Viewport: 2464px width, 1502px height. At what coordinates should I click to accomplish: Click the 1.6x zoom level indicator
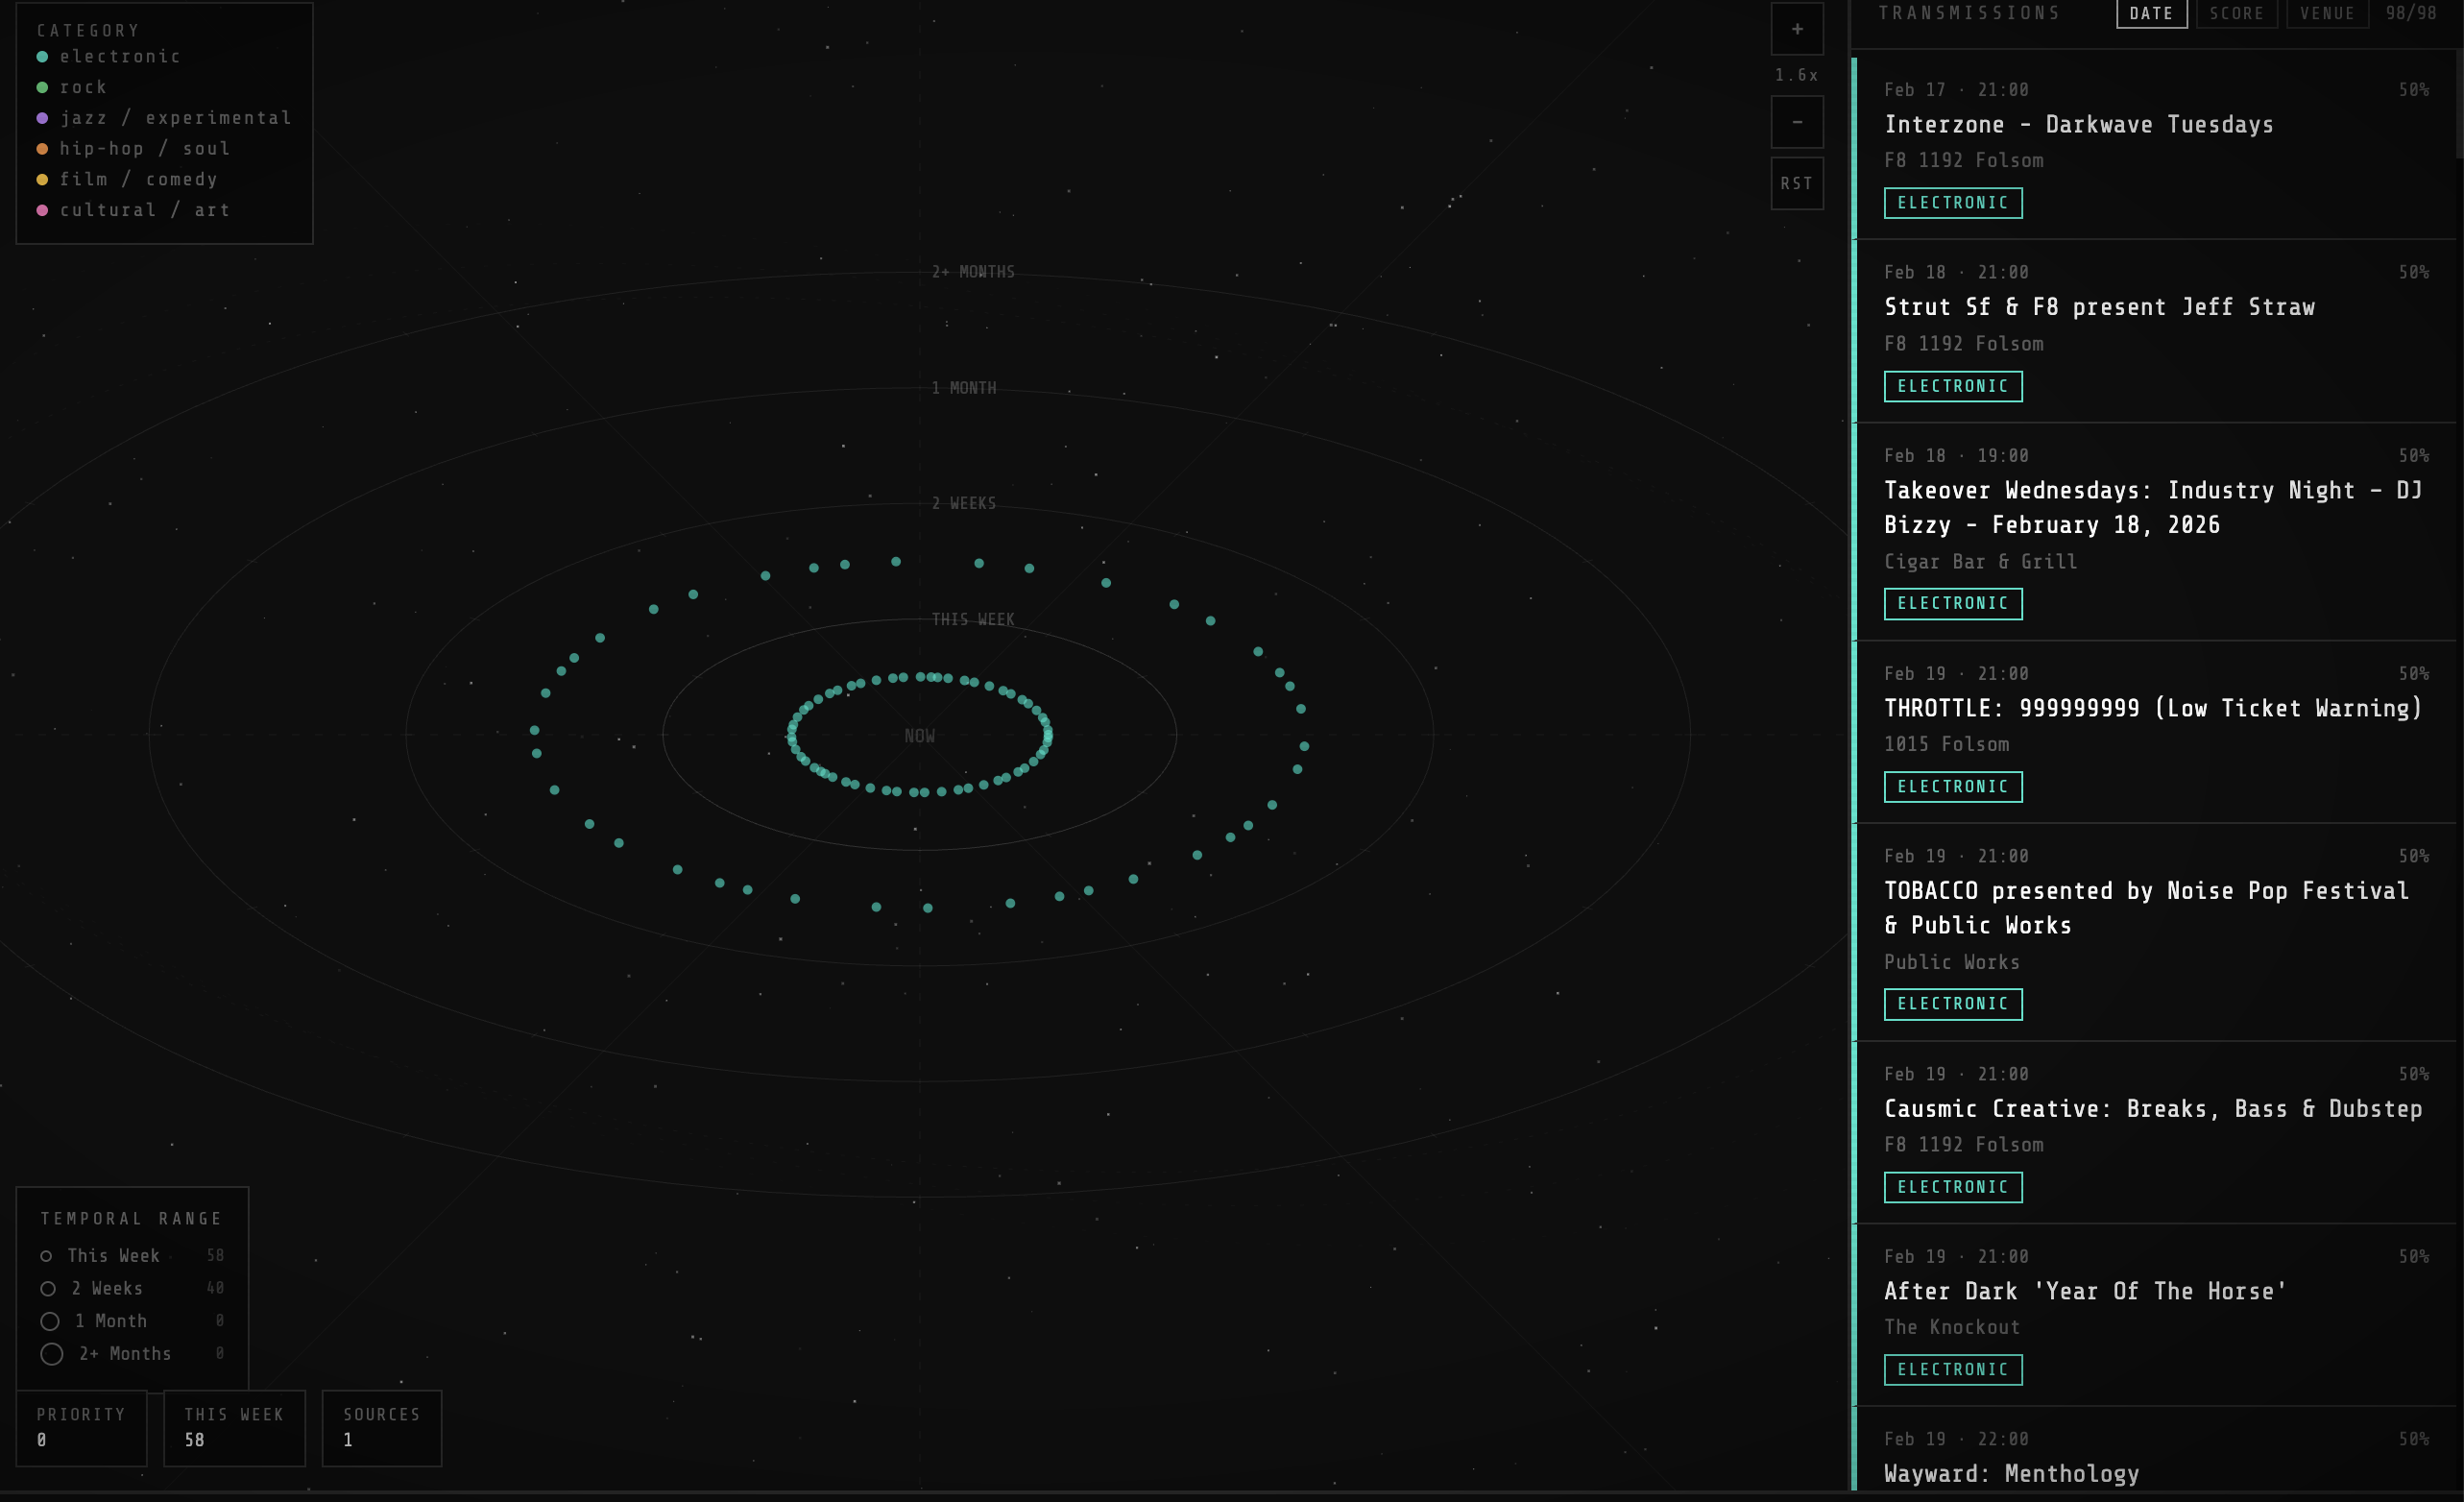click(1796, 74)
